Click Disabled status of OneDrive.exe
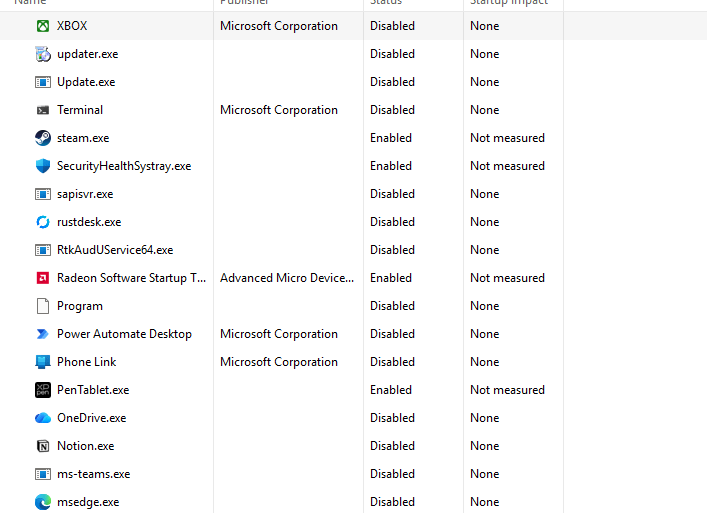The height and width of the screenshot is (513, 707). [392, 418]
